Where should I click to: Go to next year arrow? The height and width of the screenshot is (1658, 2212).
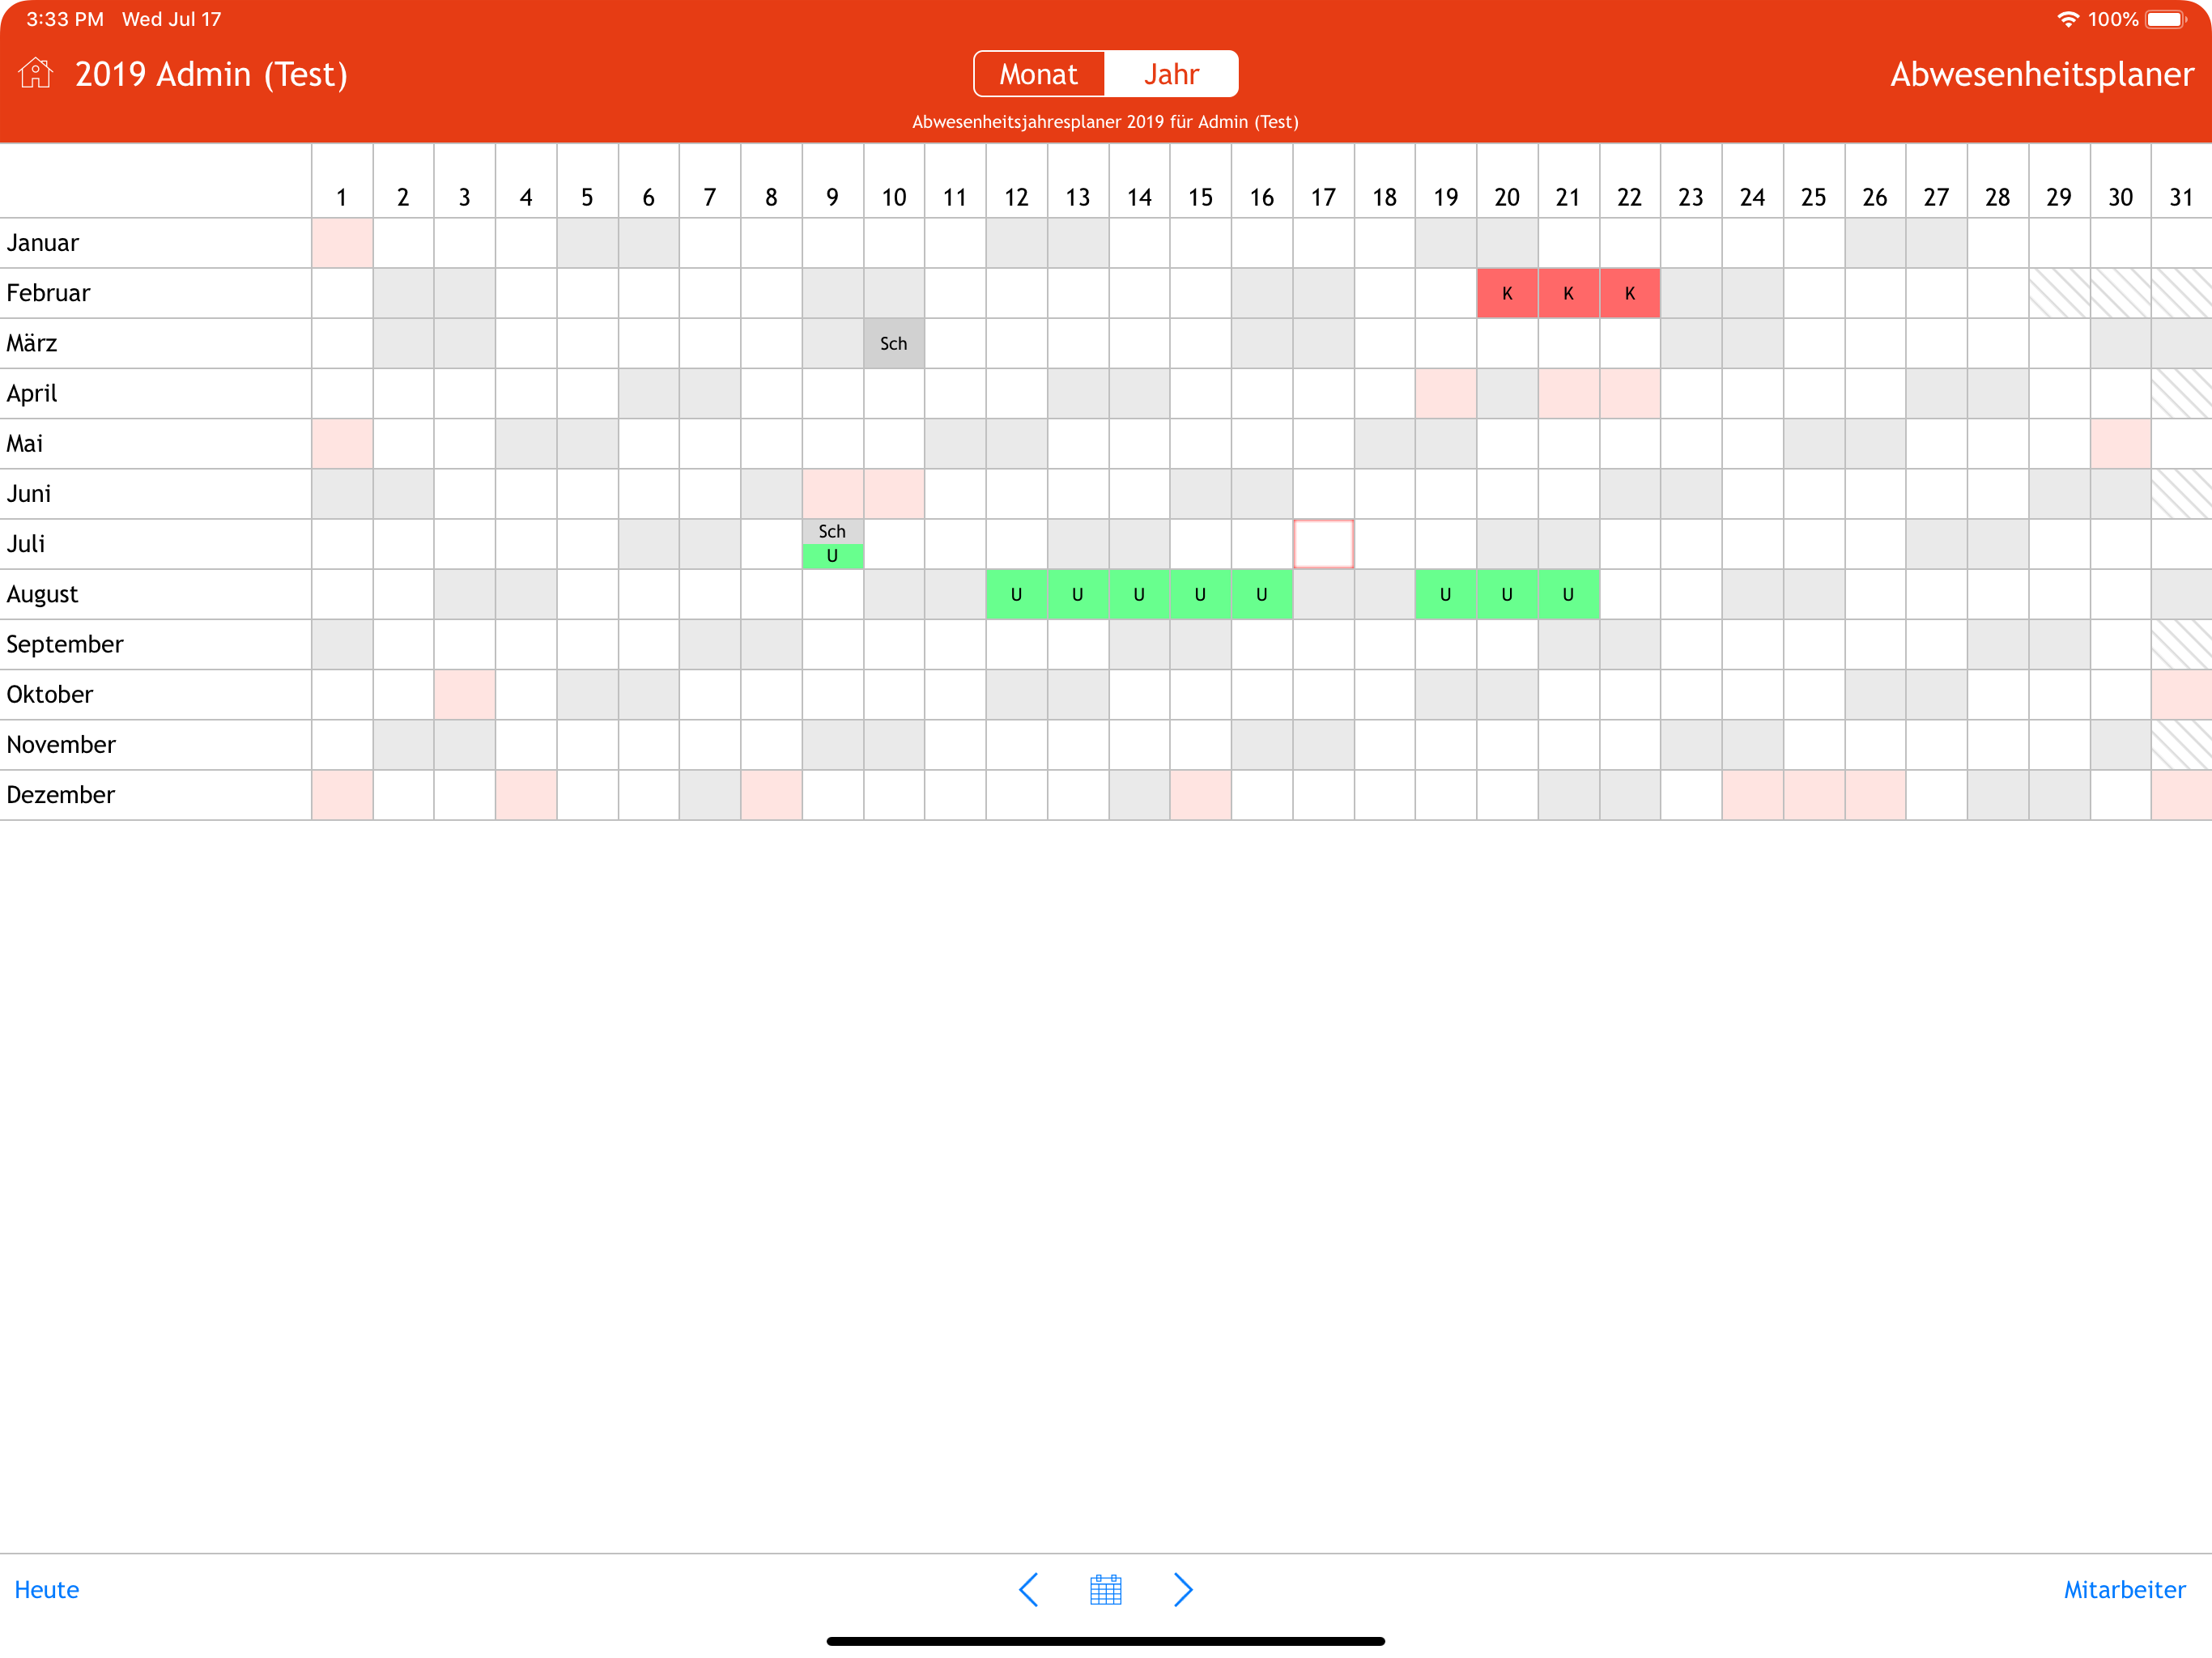pyautogui.click(x=1183, y=1589)
